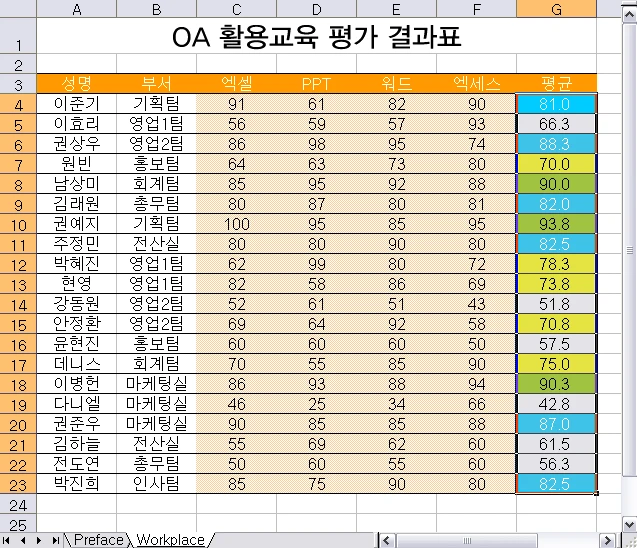This screenshot has width=637, height=548.
Task: Click average cell 90.3 for 이병헌
Action: [557, 383]
